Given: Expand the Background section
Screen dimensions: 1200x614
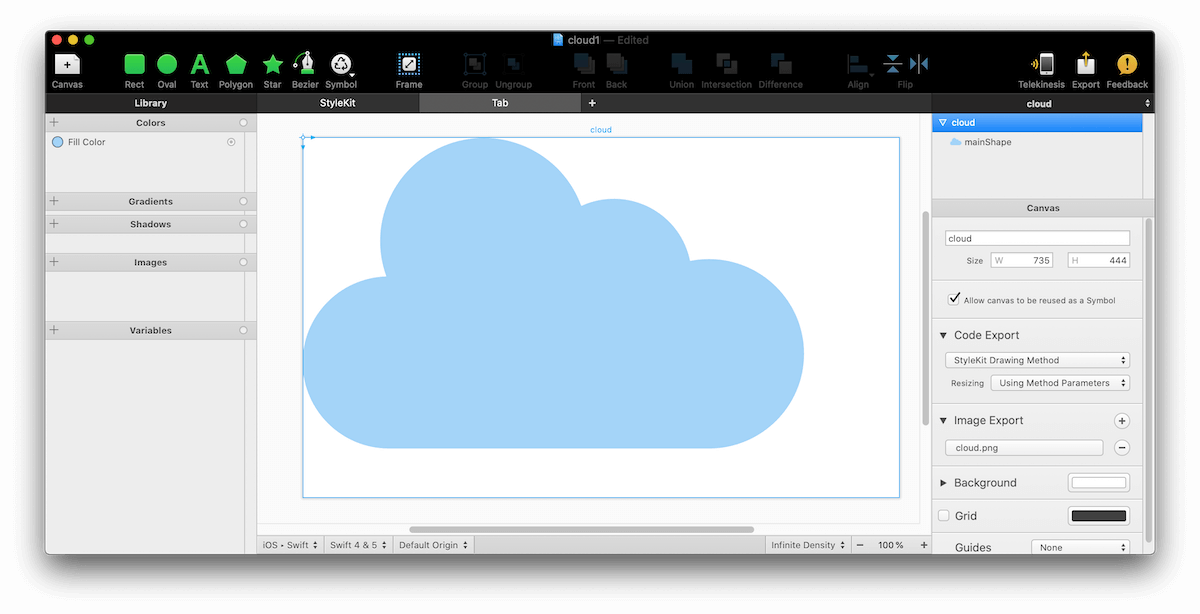Looking at the screenshot, I should tap(944, 483).
